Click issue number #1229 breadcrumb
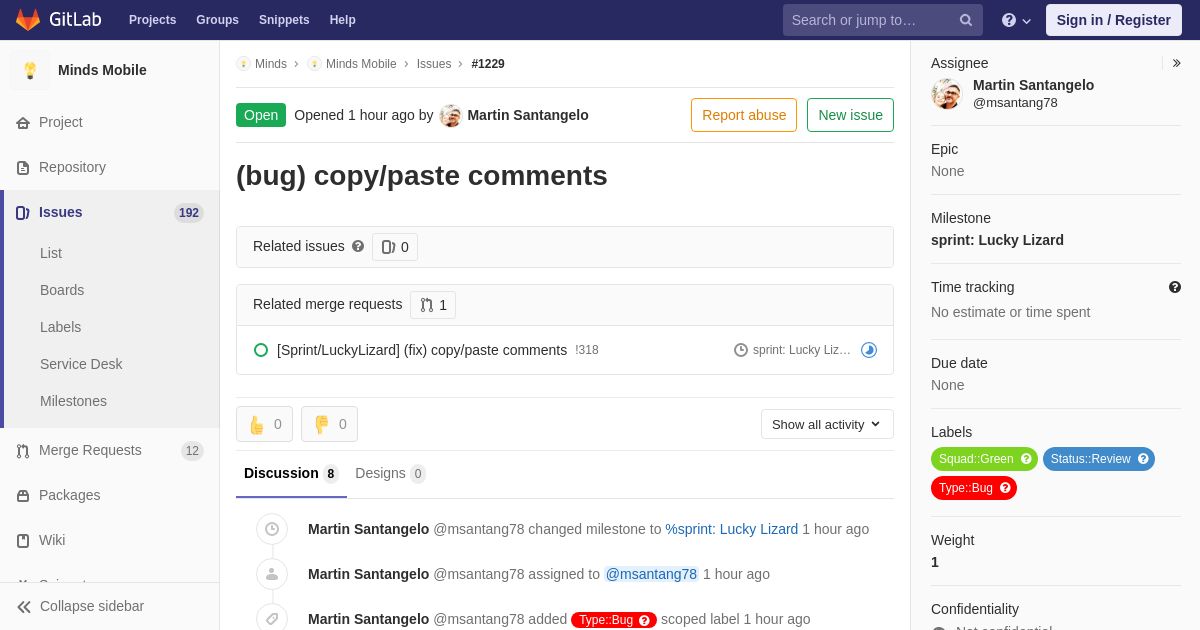Viewport: 1200px width, 630px height. click(488, 64)
